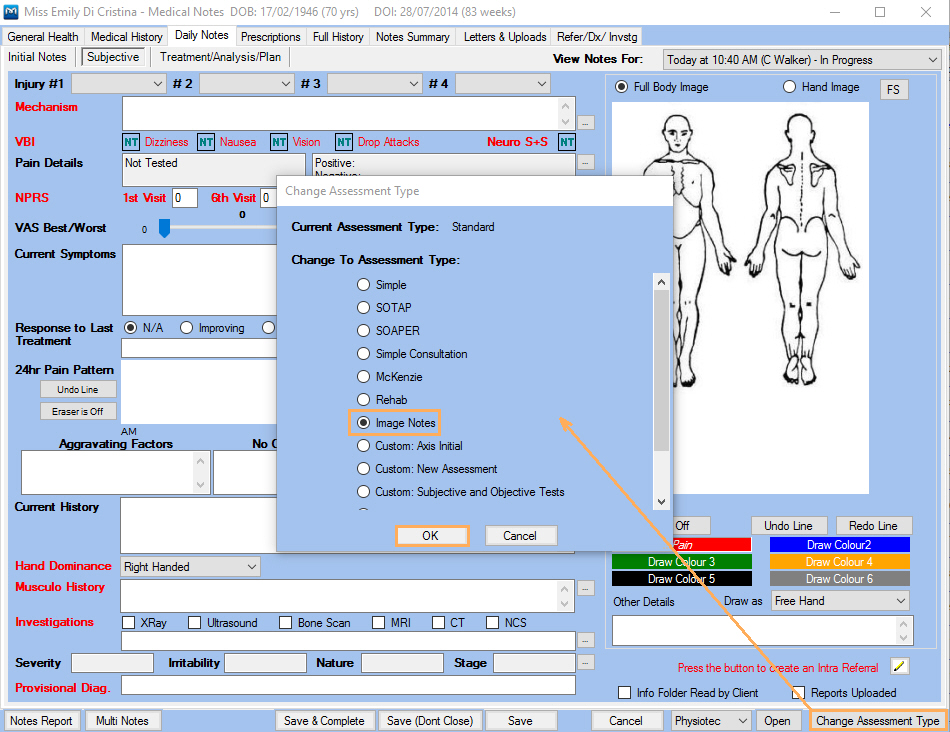The image size is (950, 732).
Task: Choose the SOTAP assessment type
Action: tap(363, 308)
